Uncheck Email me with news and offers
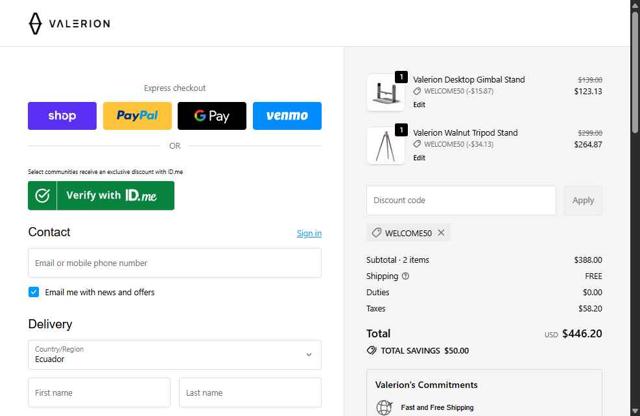The width and height of the screenshot is (640, 416). (34, 292)
